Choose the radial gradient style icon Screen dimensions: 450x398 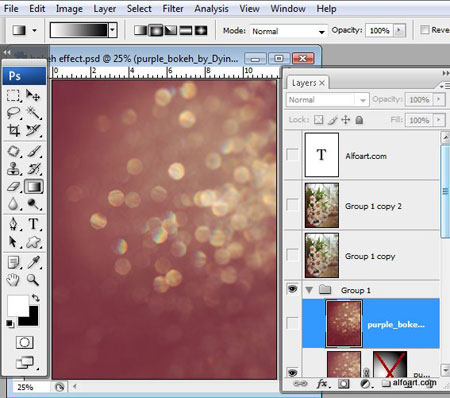(x=156, y=31)
